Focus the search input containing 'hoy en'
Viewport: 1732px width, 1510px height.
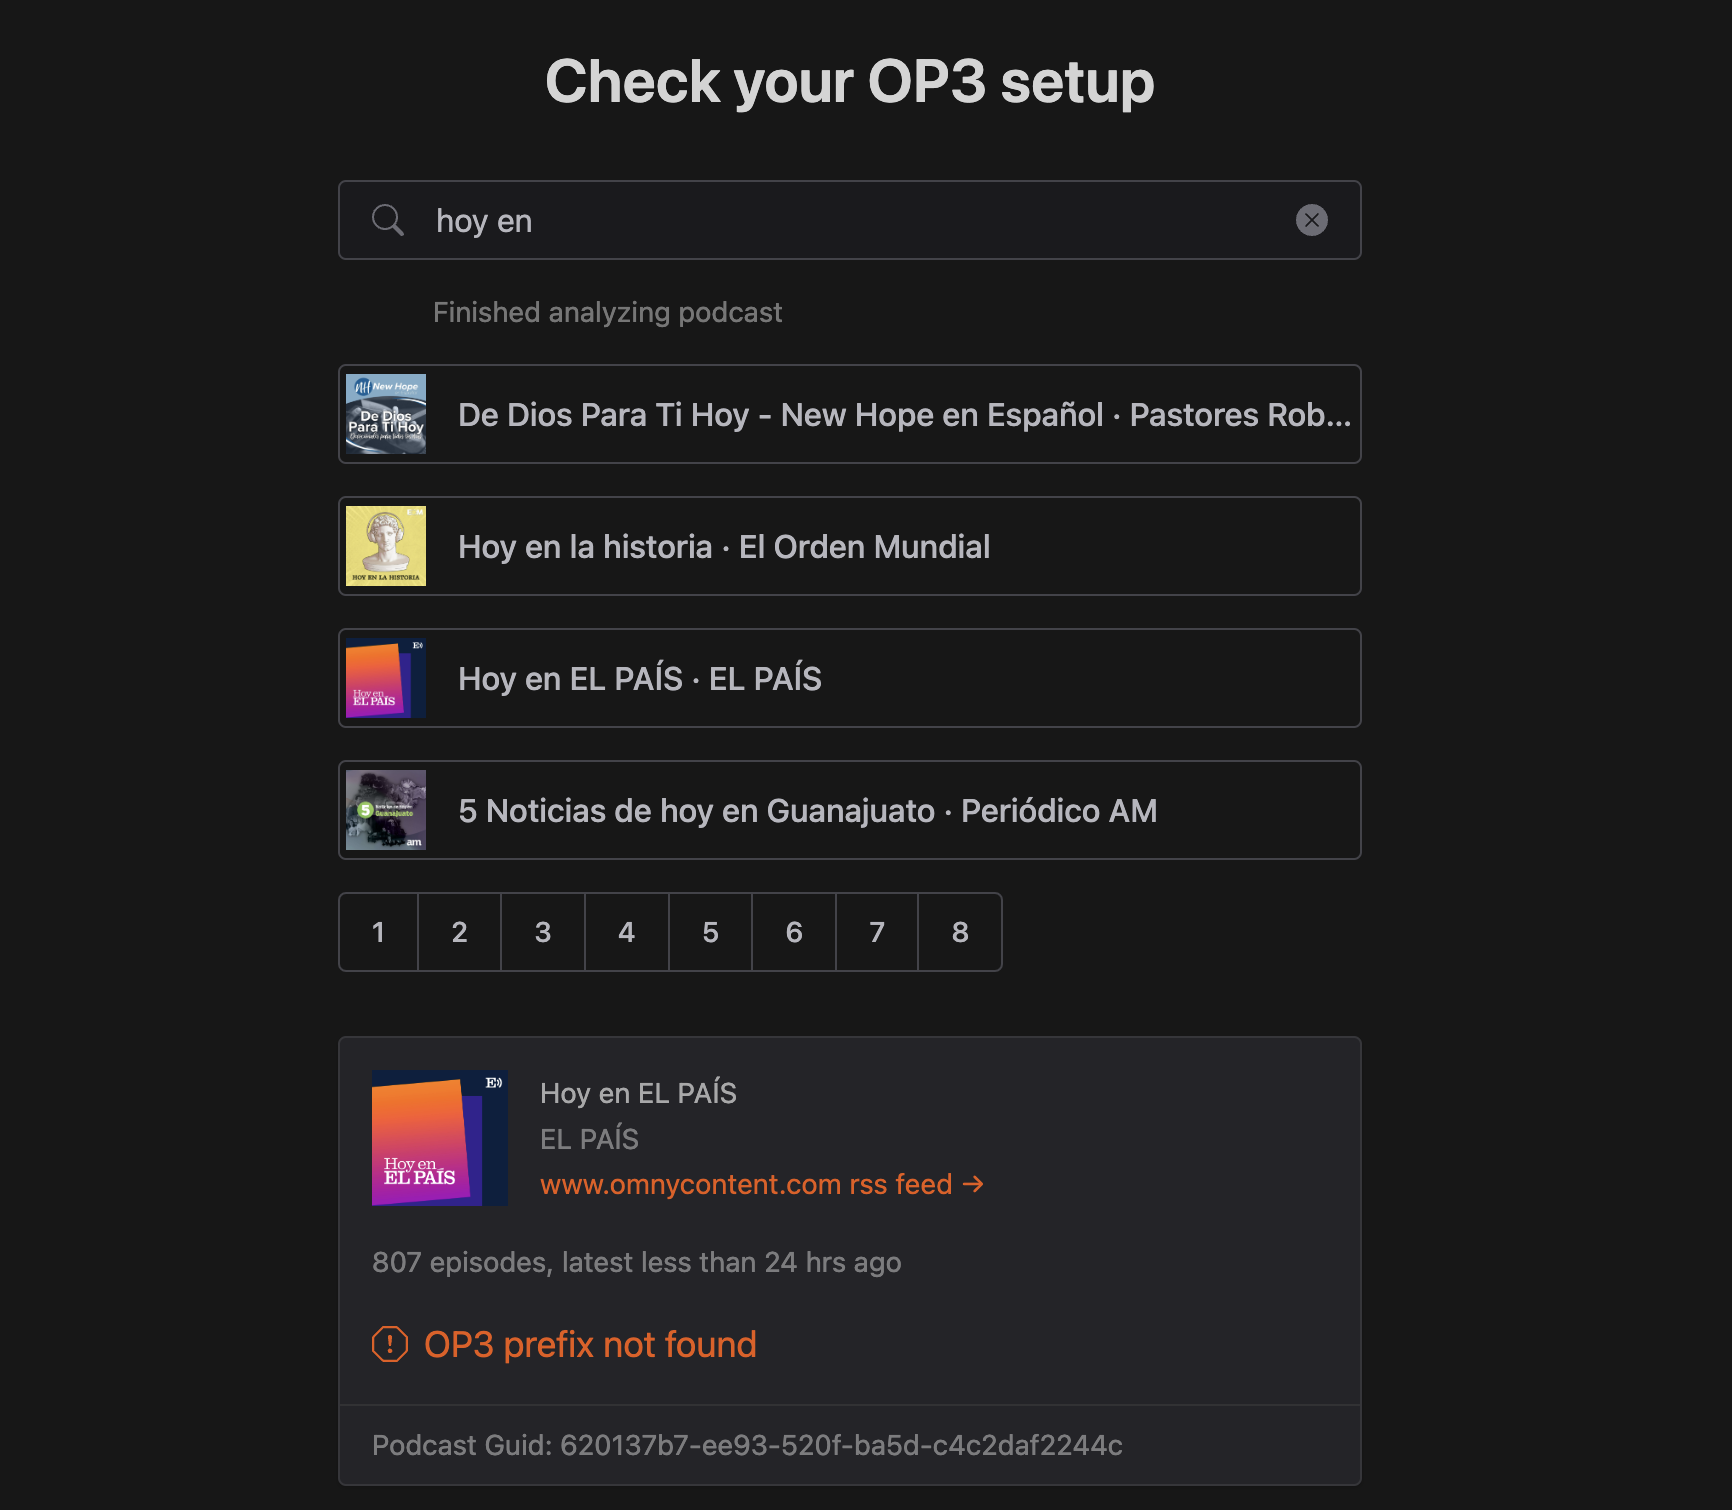(x=850, y=220)
